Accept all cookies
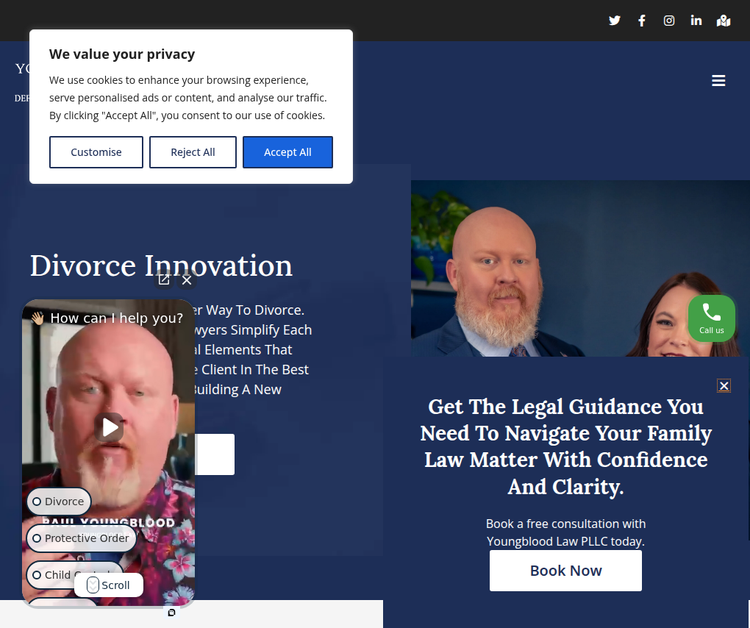Screen dimensions: 750x628 click(287, 152)
